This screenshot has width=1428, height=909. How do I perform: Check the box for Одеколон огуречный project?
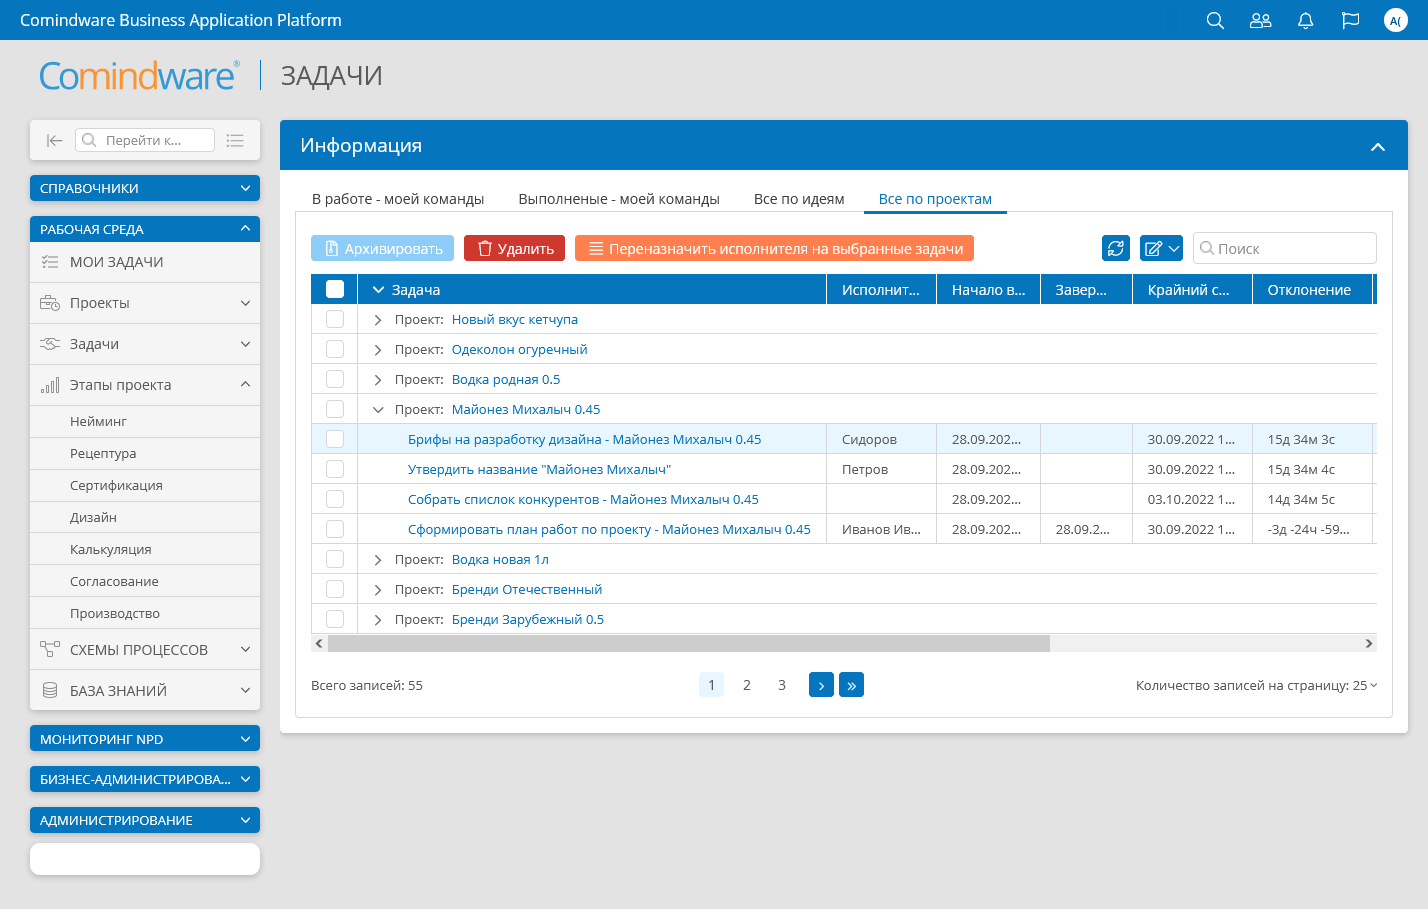[335, 349]
